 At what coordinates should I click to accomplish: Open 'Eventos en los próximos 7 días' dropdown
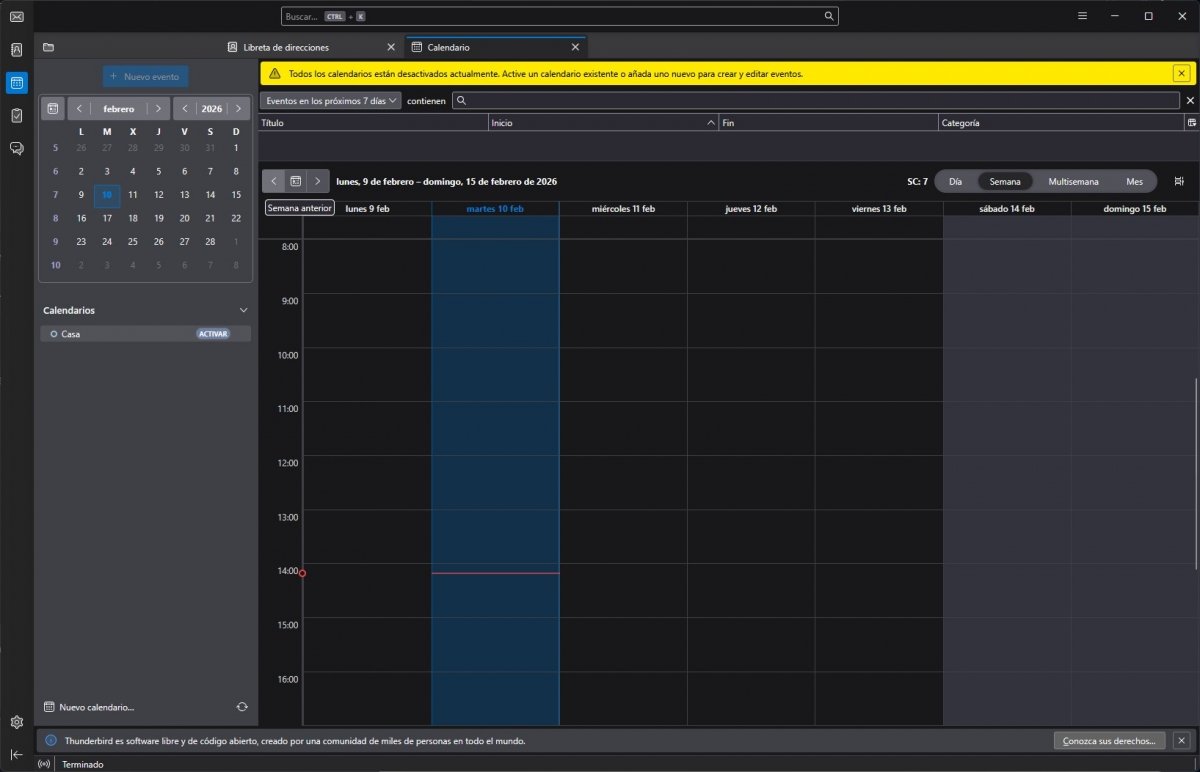pos(330,100)
